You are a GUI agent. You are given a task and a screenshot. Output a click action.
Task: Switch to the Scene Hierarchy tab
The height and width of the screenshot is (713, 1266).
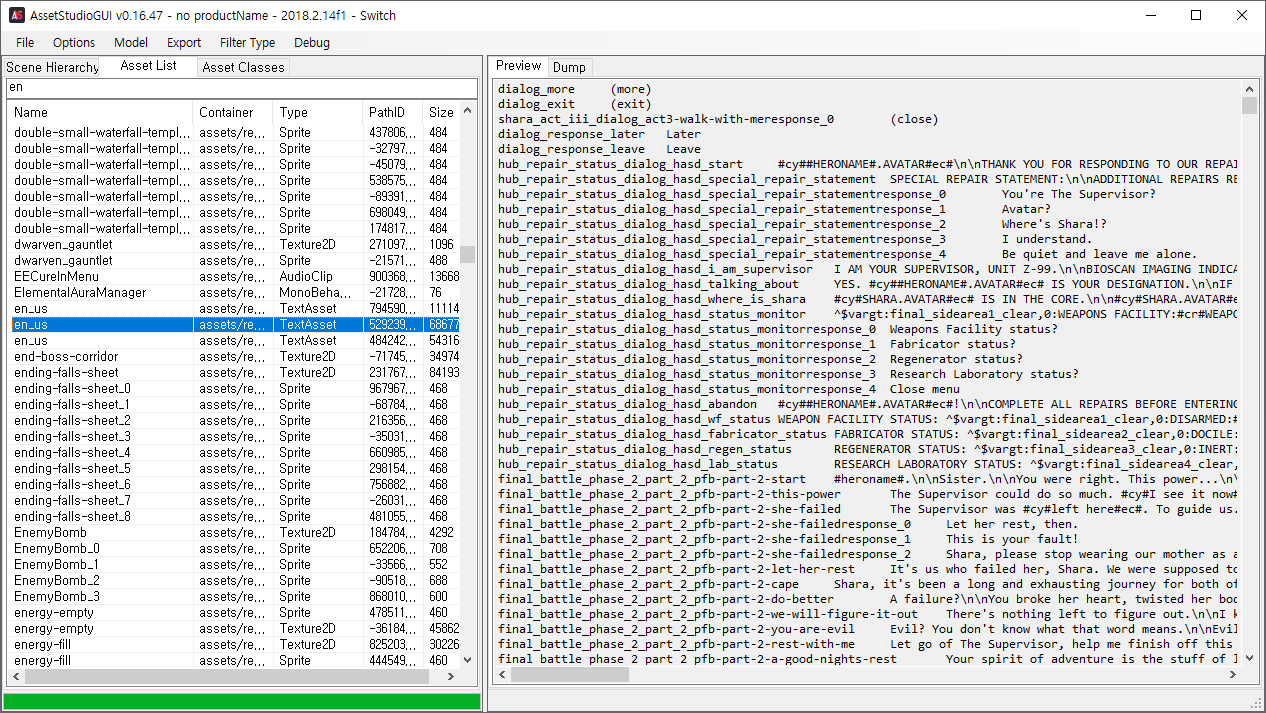click(x=52, y=67)
